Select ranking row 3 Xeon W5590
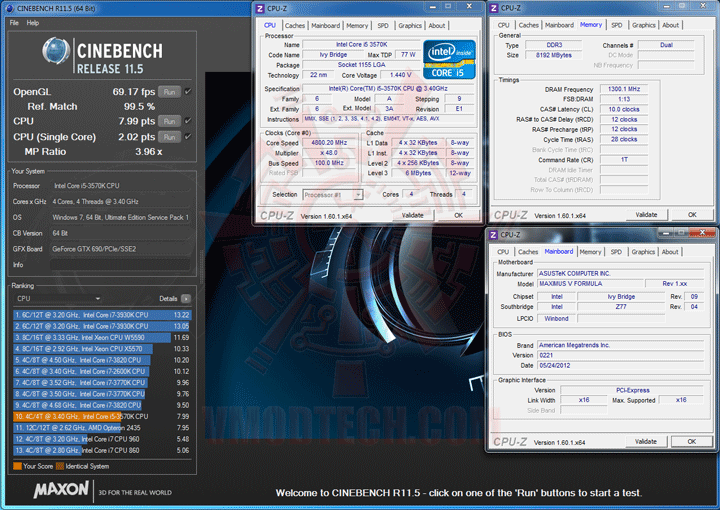The image size is (720, 510). coord(102,337)
